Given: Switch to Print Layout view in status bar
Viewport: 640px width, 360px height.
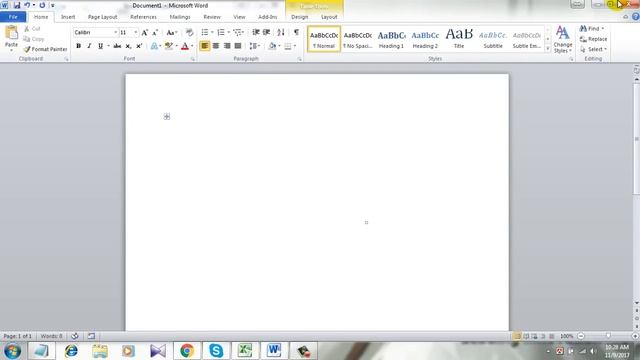Looking at the screenshot, I should pyautogui.click(x=517, y=336).
